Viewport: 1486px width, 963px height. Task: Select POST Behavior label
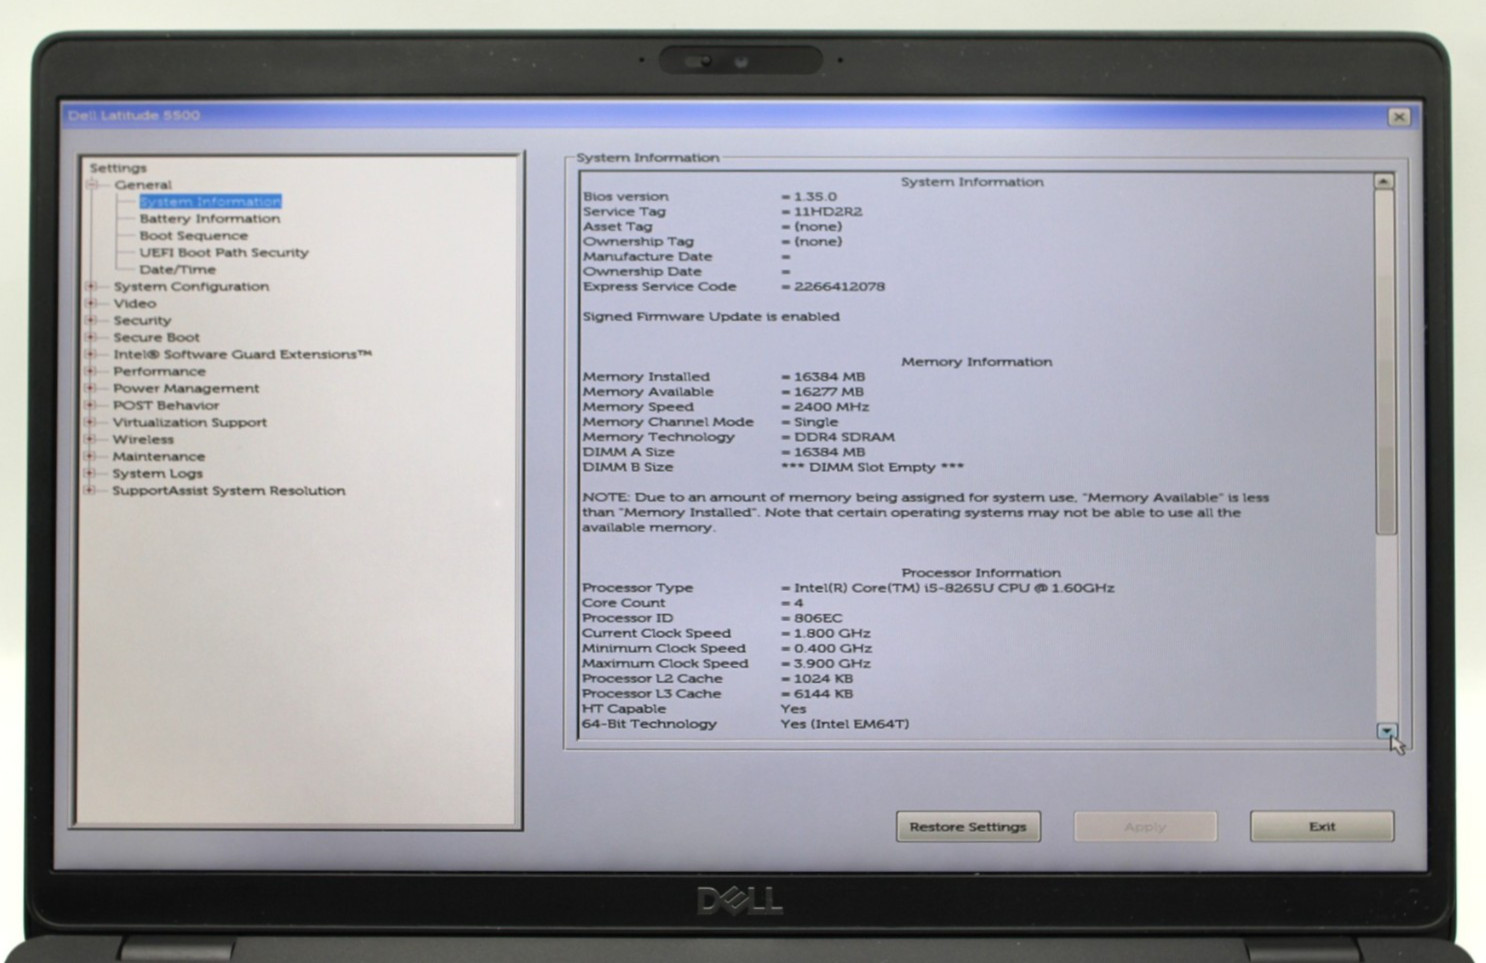click(x=166, y=406)
